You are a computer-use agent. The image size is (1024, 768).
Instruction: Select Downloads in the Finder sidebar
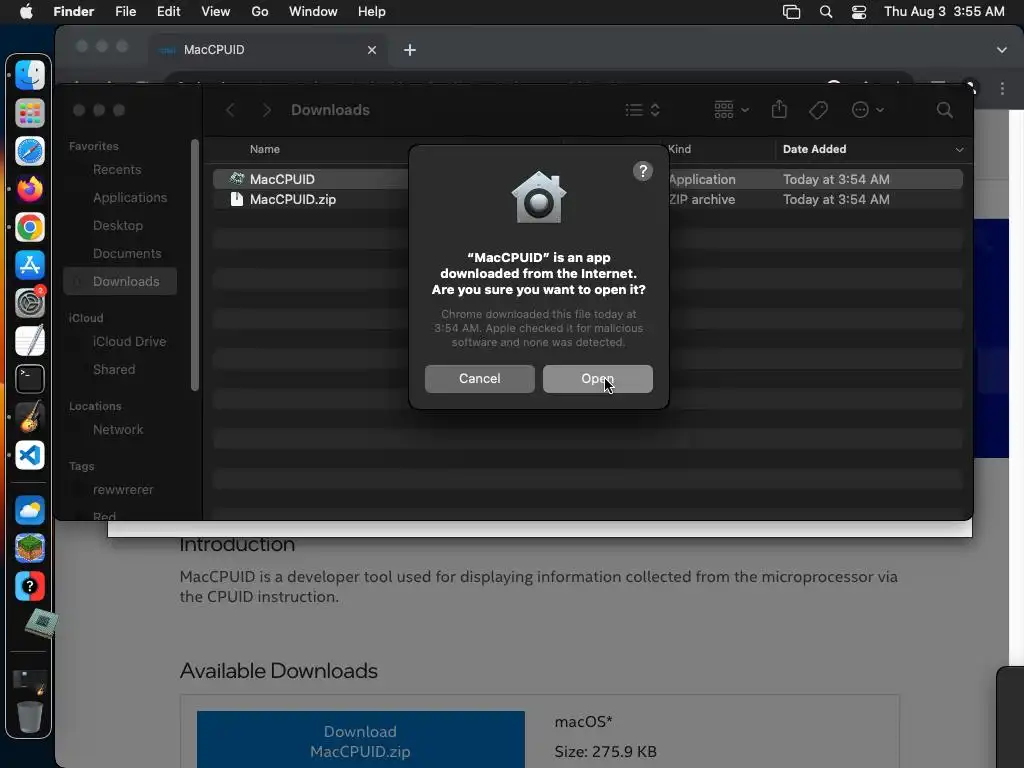tap(120, 281)
